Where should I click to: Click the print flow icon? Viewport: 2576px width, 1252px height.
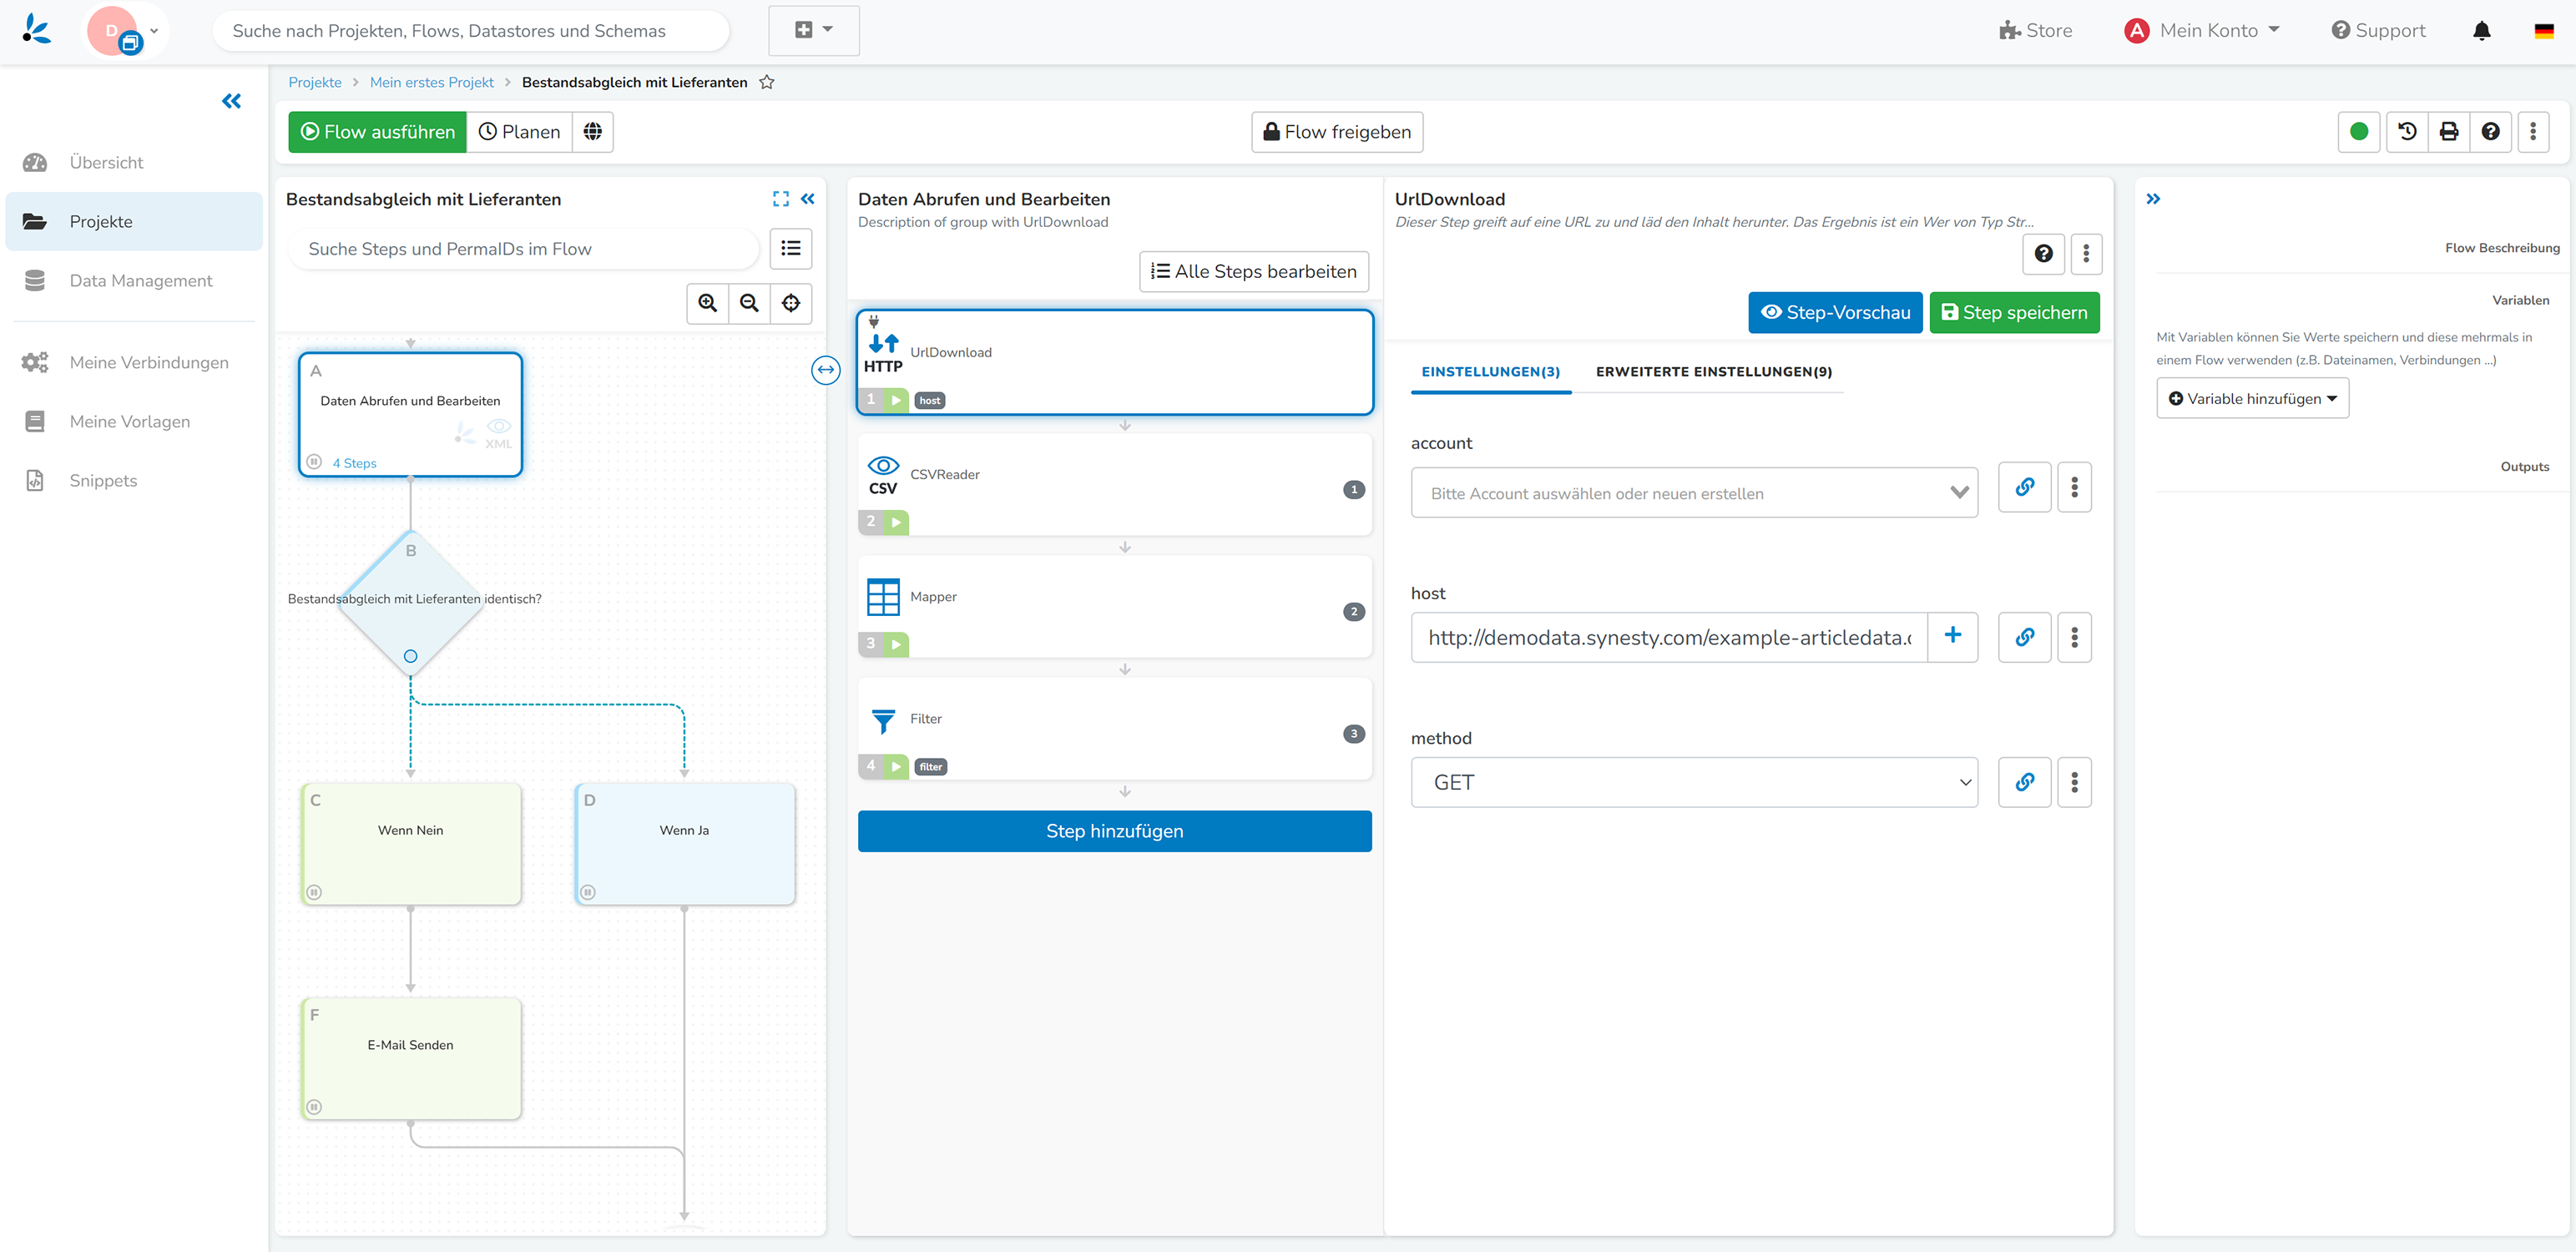(x=2448, y=131)
